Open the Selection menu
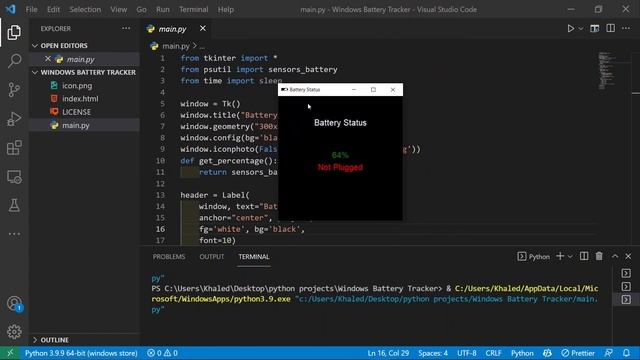Viewport: 640px width, 360px height. pyautogui.click(x=85, y=9)
